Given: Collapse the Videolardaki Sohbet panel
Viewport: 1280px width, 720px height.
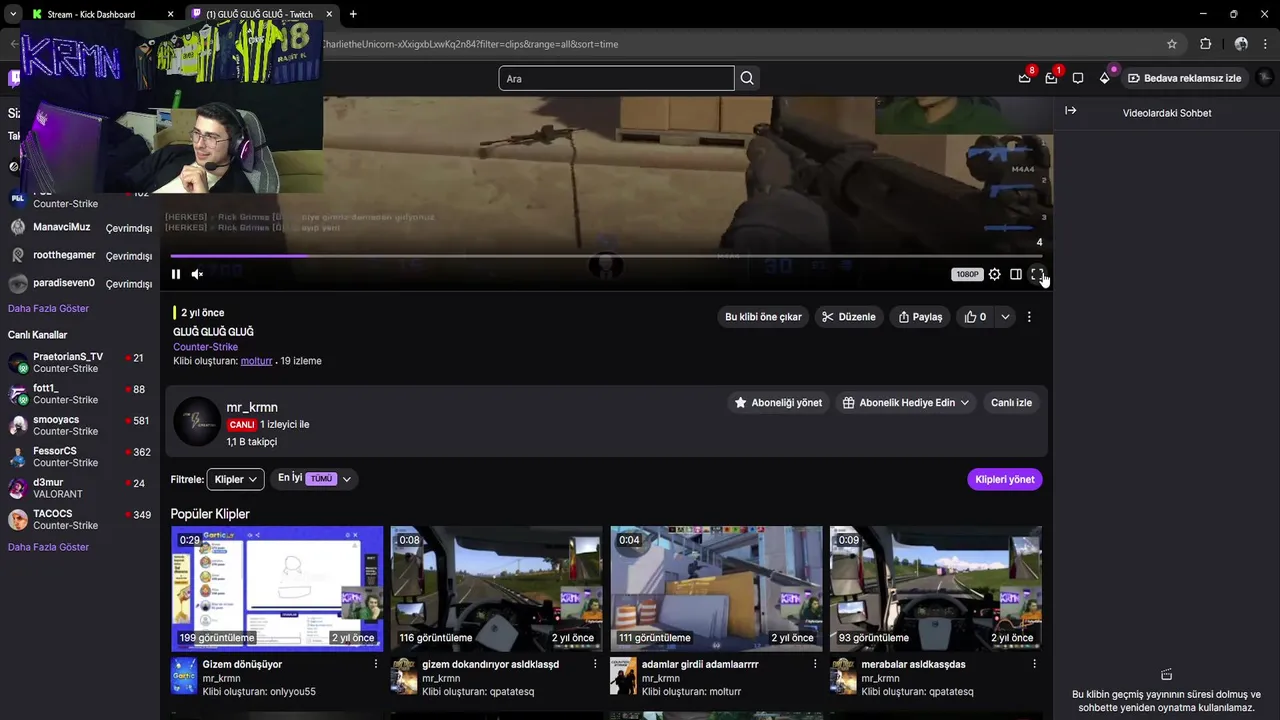Looking at the screenshot, I should pos(1070,111).
